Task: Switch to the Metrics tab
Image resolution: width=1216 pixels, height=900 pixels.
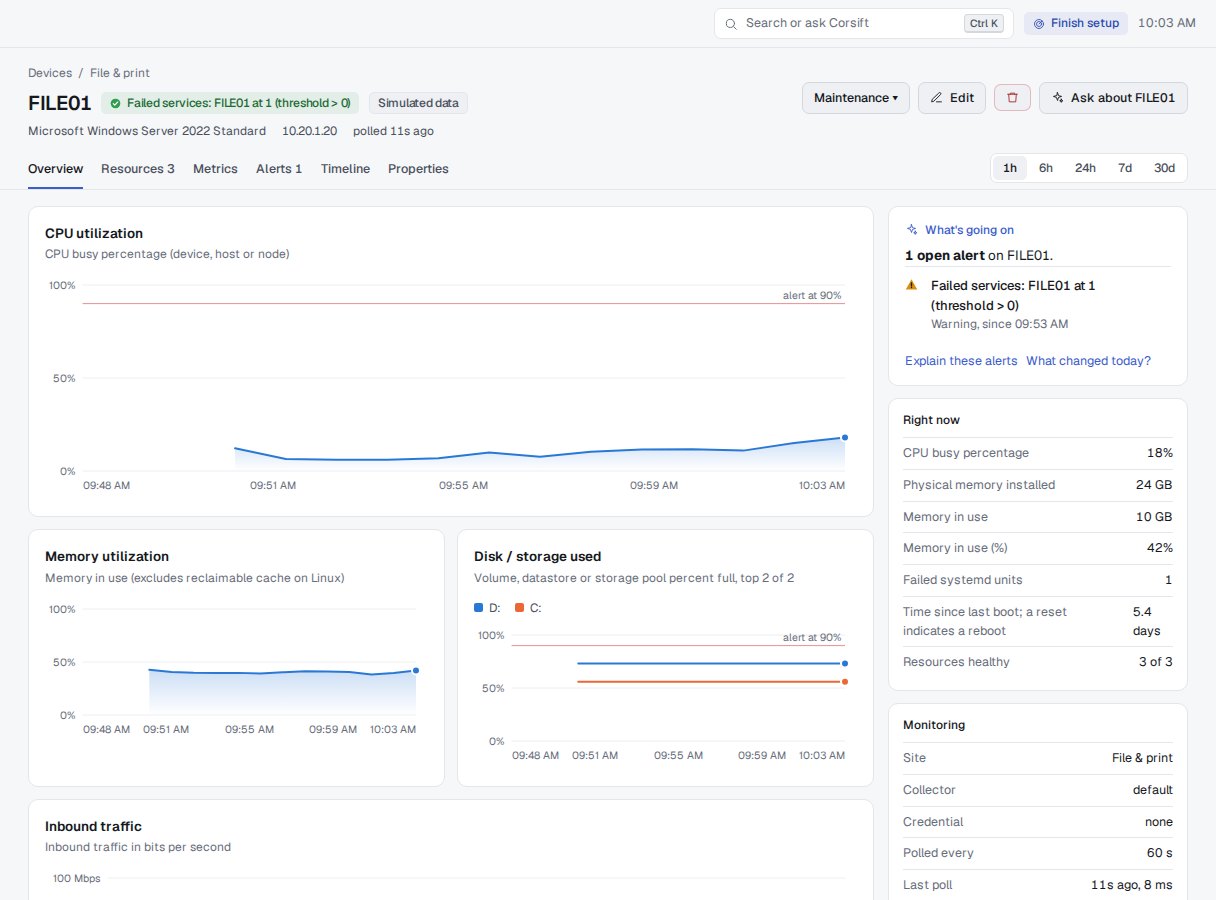Action: coord(215,169)
